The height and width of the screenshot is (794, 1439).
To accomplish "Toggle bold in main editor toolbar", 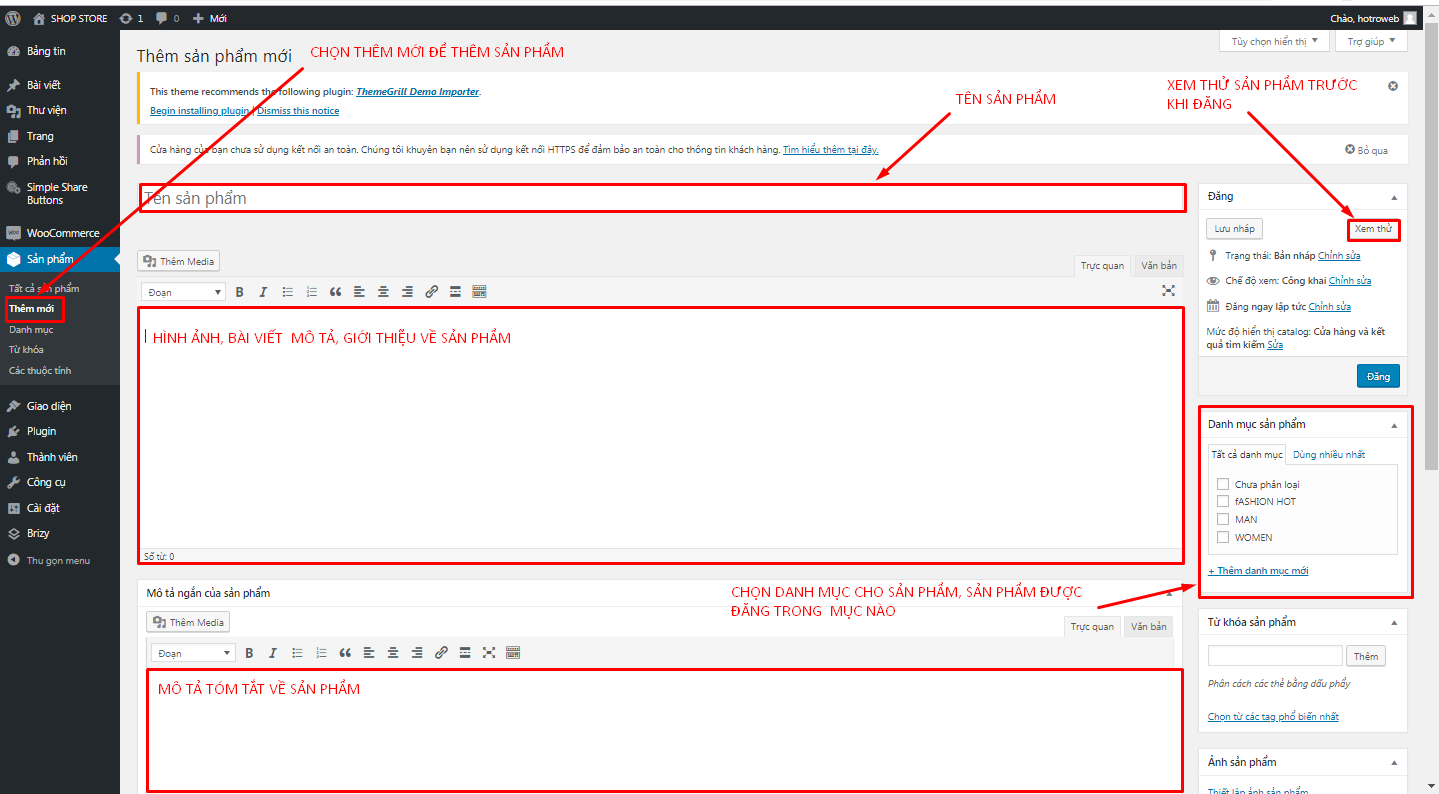I will pyautogui.click(x=239, y=292).
